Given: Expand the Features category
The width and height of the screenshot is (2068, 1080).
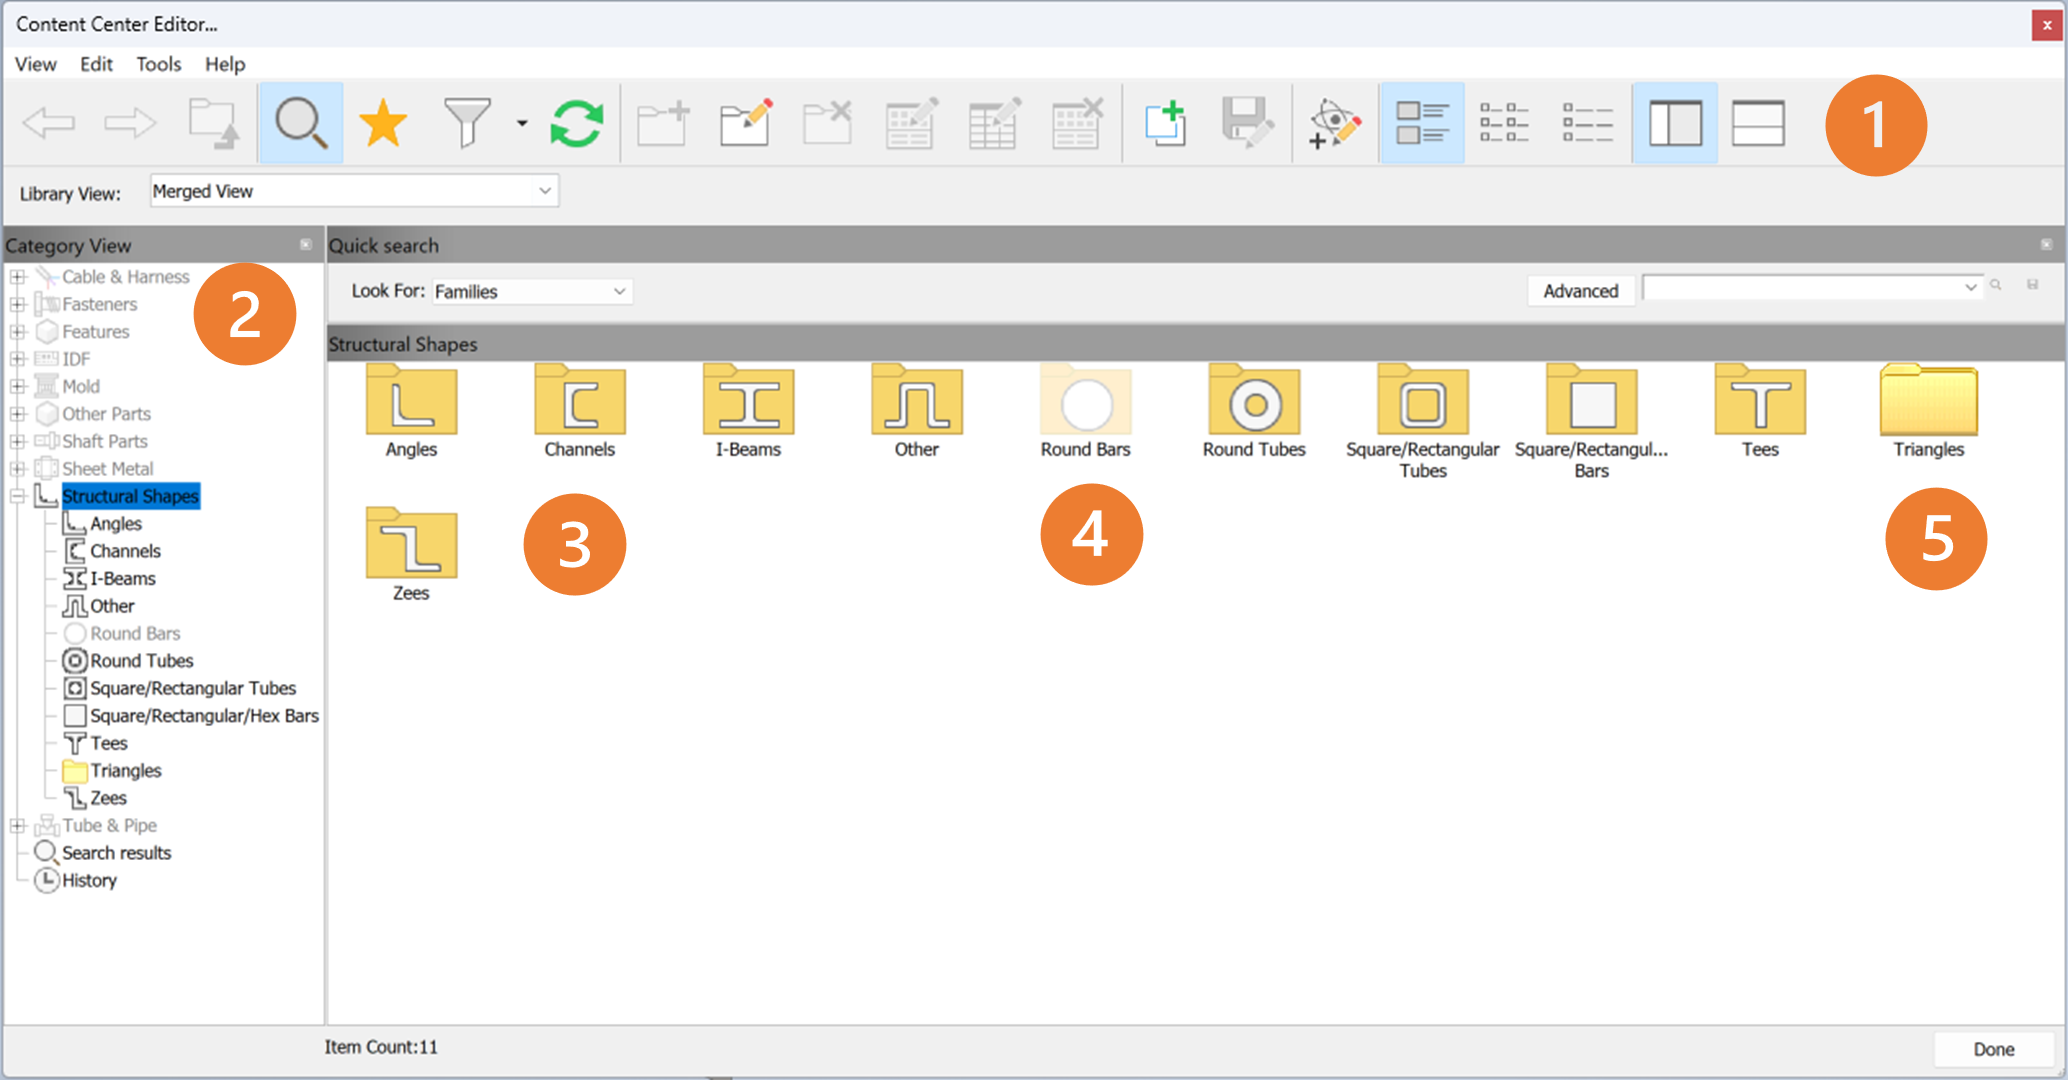Looking at the screenshot, I should click(17, 332).
